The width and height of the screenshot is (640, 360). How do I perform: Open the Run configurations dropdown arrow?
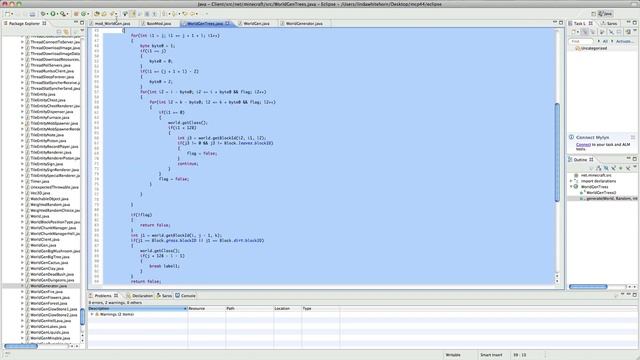click(x=58, y=14)
